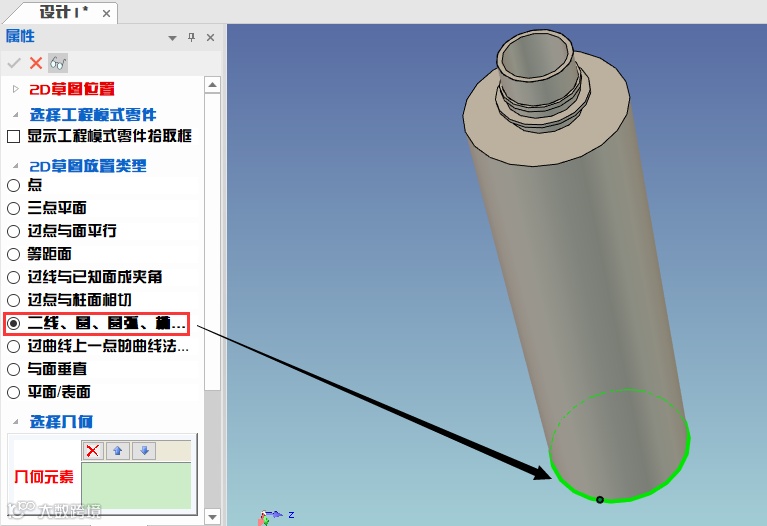The height and width of the screenshot is (526, 767).
Task: Switch to the 设计1 tab
Action: tap(63, 12)
